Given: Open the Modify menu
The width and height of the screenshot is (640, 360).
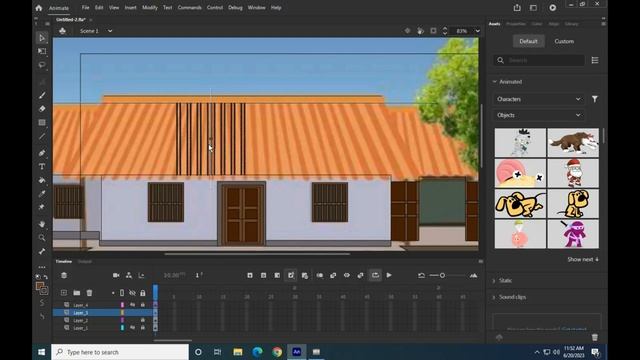Looking at the screenshot, I should point(150,8).
